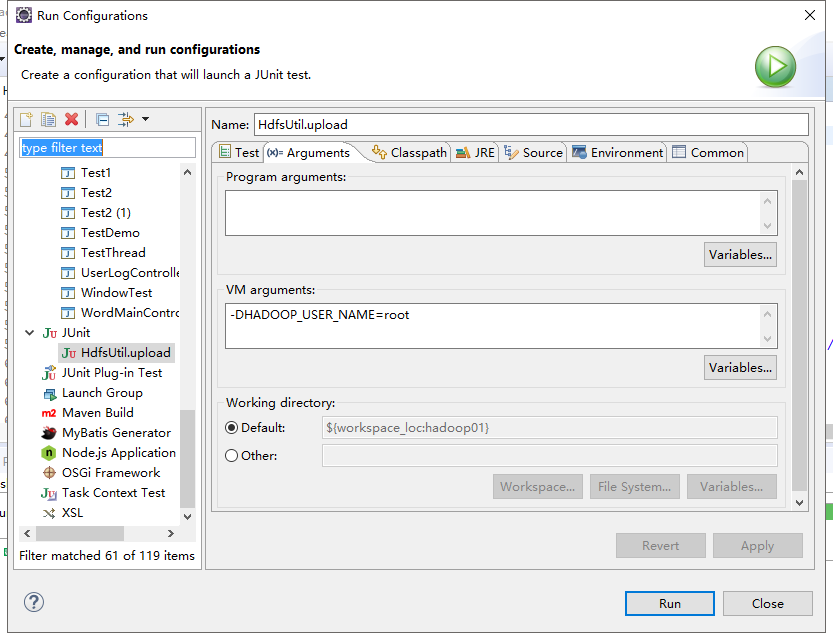Click the Run button
The image size is (833, 640).
click(x=670, y=603)
